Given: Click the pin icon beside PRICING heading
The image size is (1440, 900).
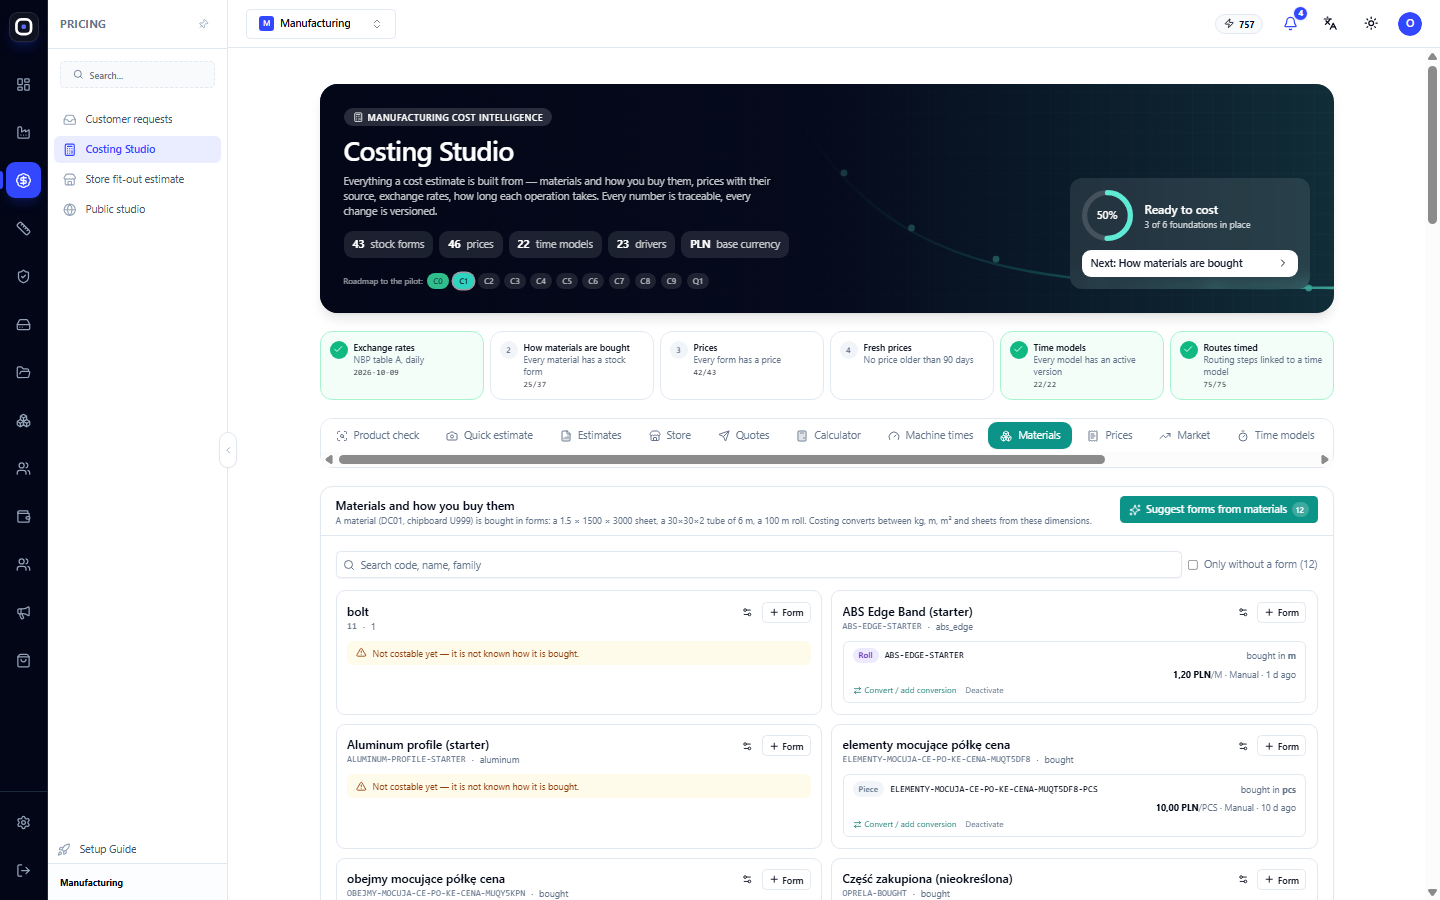Looking at the screenshot, I should (x=204, y=24).
